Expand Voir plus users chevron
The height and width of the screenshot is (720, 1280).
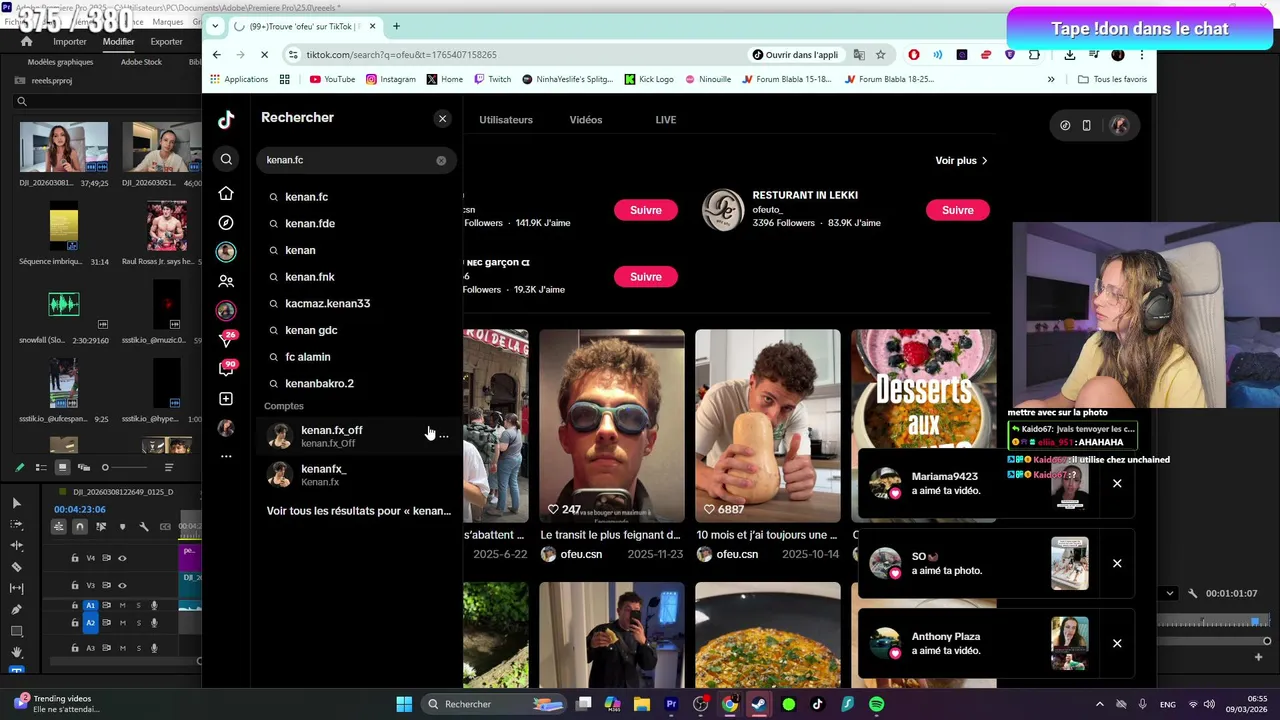pyautogui.click(x=984, y=160)
